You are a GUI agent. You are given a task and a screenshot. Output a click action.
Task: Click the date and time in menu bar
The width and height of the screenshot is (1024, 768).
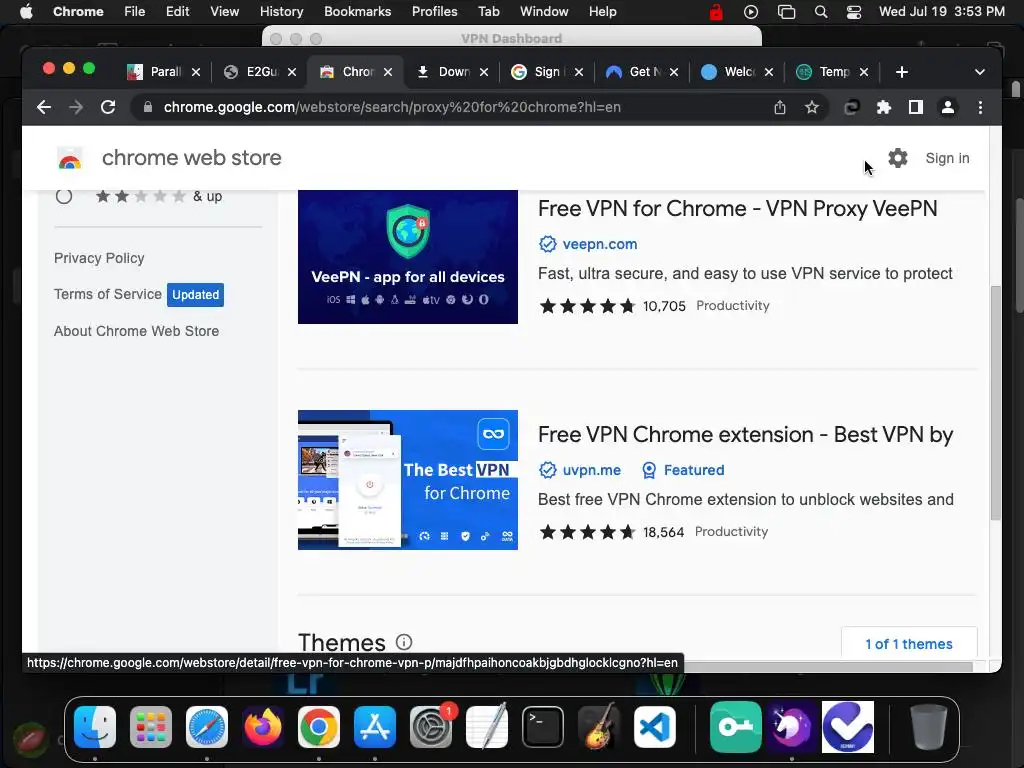(942, 12)
